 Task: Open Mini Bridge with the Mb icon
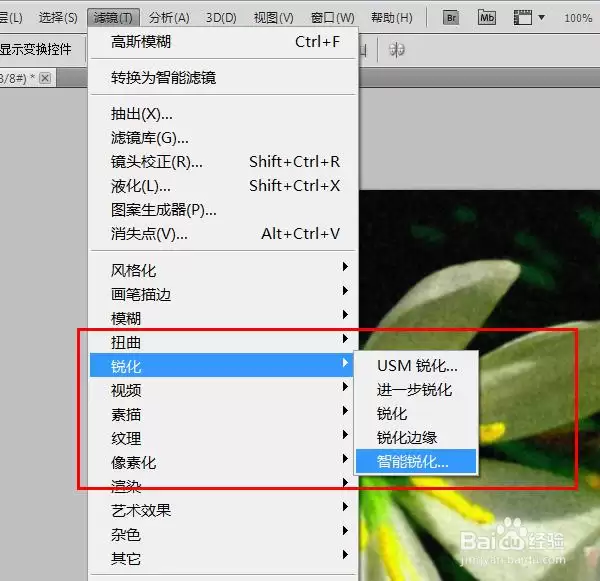click(x=487, y=18)
